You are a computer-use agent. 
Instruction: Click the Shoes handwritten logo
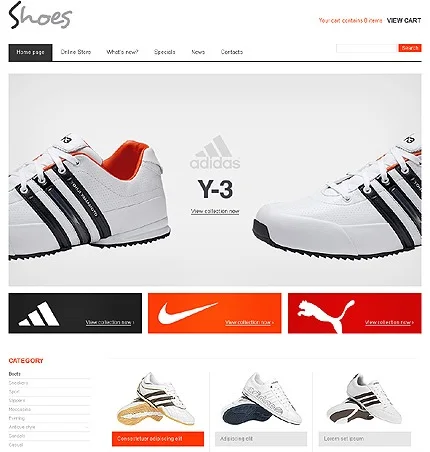(40, 15)
